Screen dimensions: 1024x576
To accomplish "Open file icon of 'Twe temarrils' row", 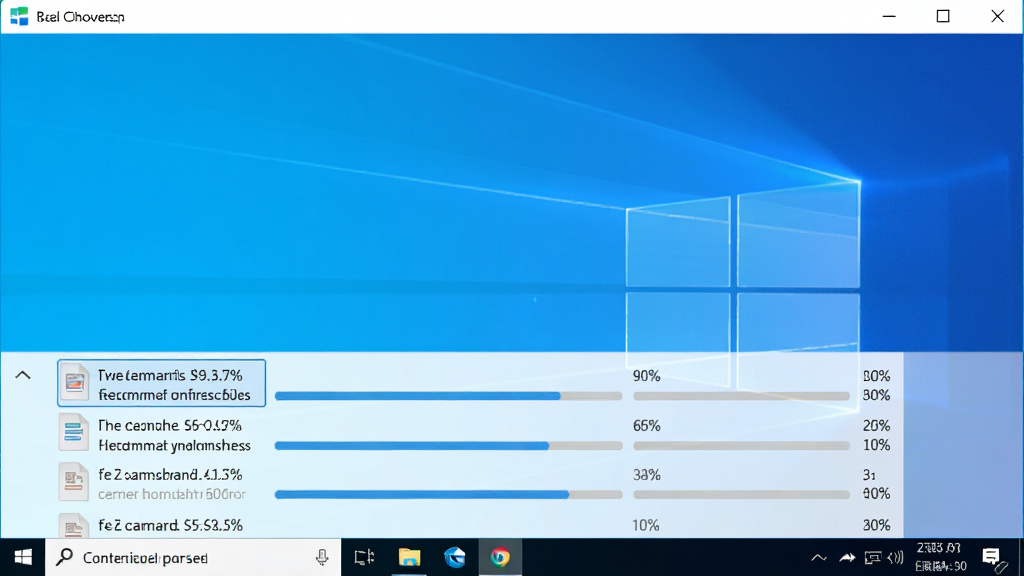I will click(x=74, y=383).
